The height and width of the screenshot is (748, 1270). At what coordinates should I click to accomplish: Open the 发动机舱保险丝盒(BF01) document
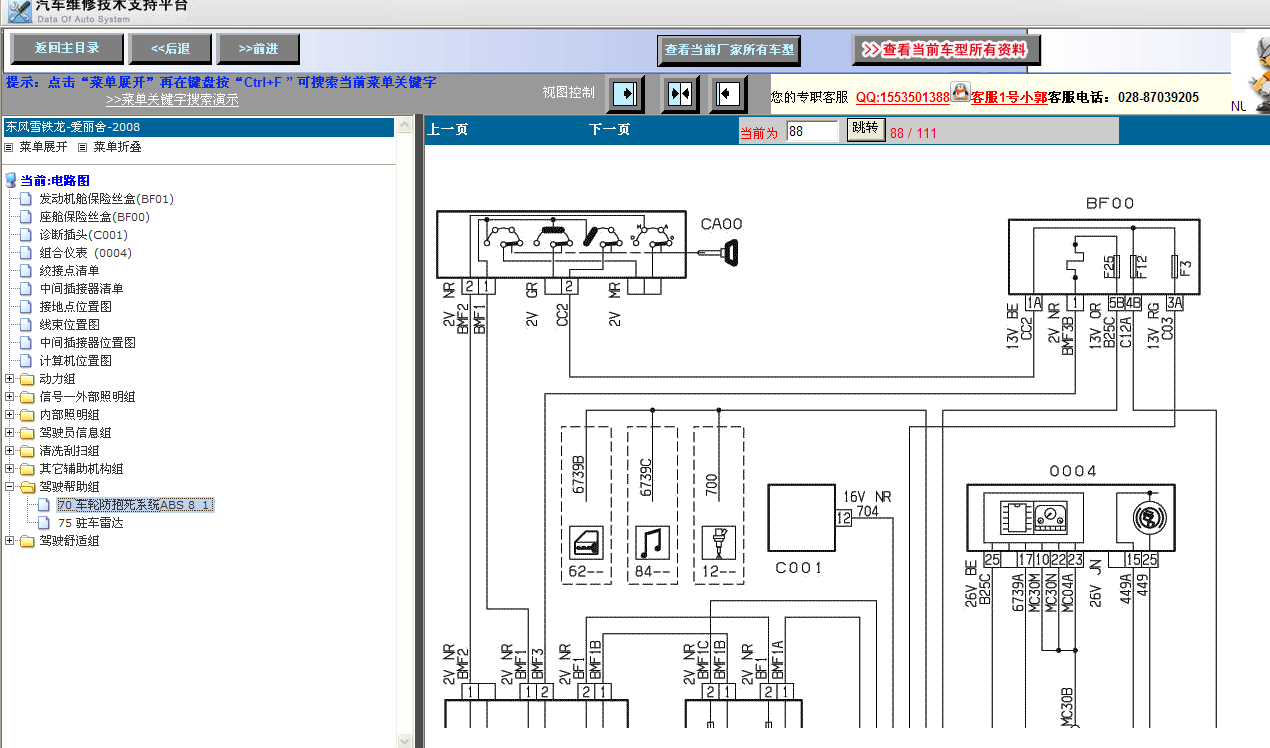[106, 199]
